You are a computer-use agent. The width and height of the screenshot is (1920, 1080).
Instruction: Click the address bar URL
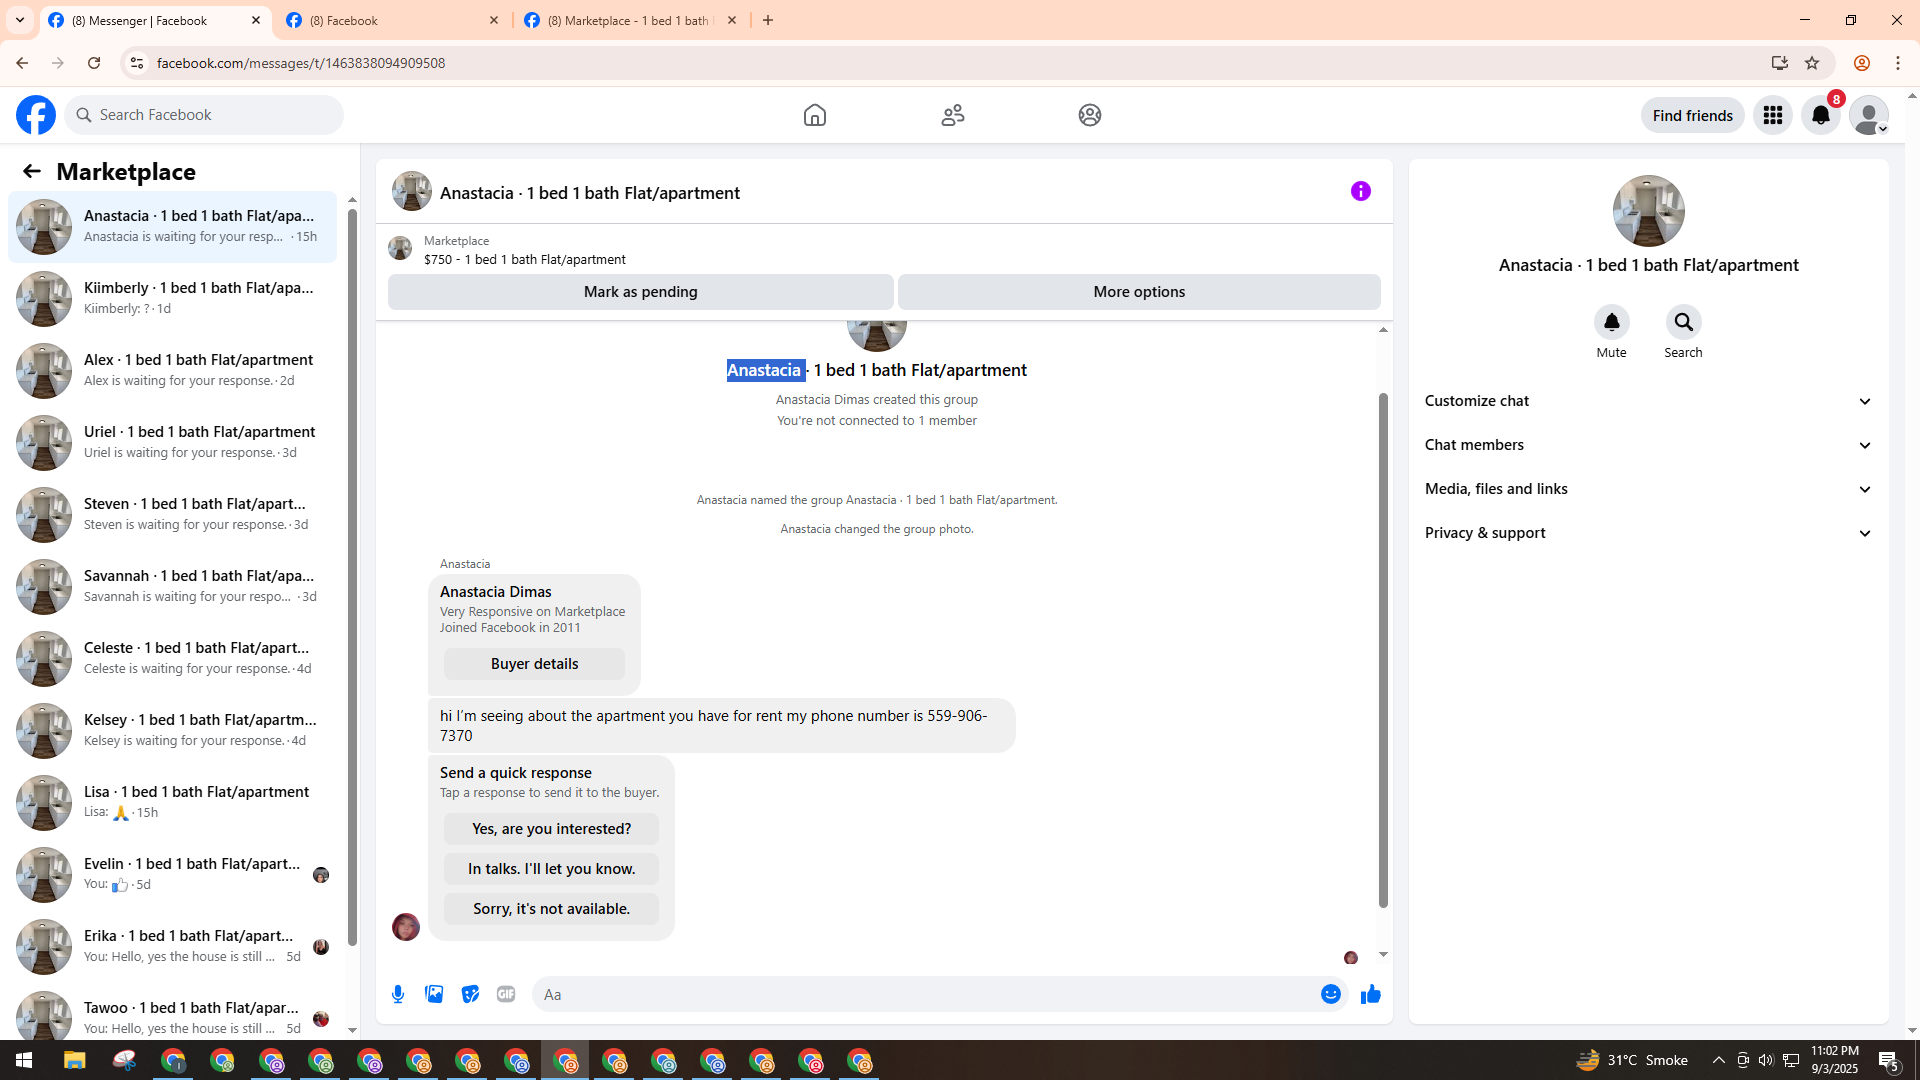click(301, 63)
